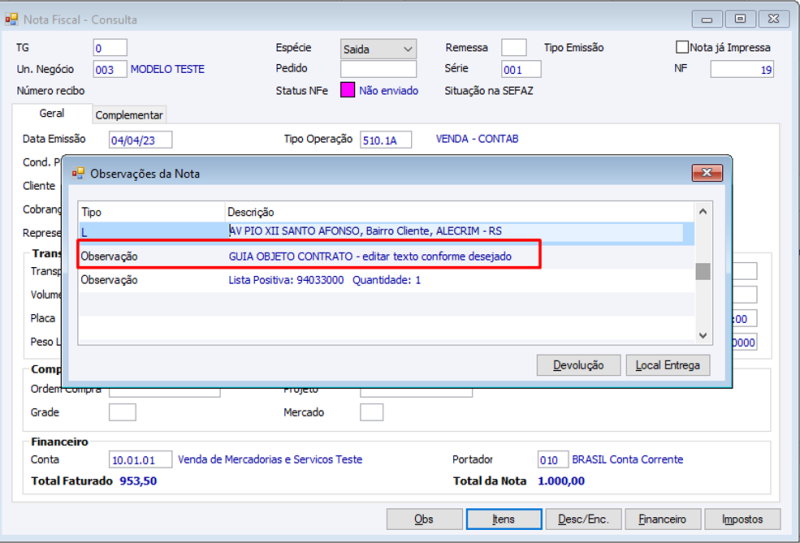Click the L type cell in first row
The height and width of the screenshot is (543, 800).
click(x=152, y=232)
